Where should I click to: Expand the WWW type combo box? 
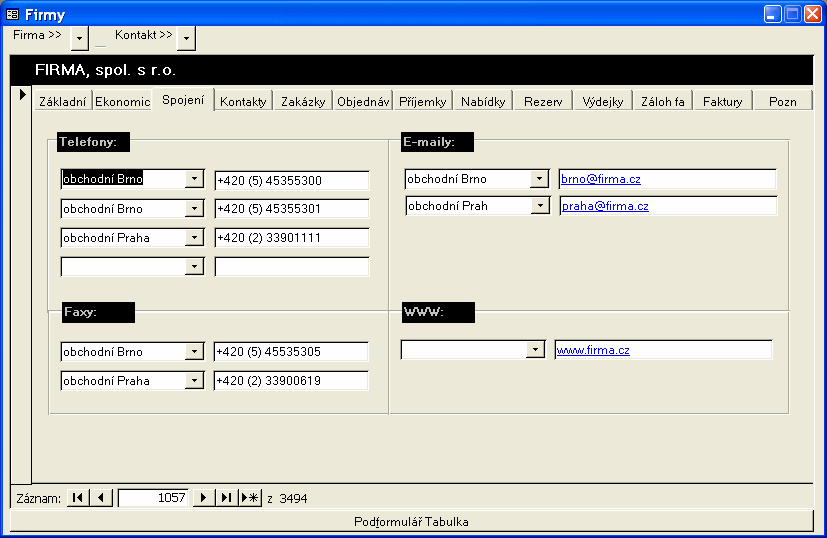[x=537, y=350]
